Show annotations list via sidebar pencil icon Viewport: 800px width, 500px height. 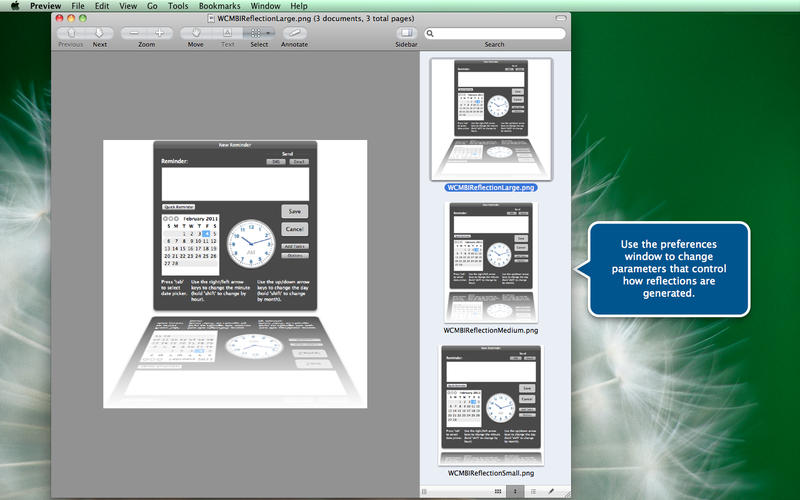click(x=551, y=491)
